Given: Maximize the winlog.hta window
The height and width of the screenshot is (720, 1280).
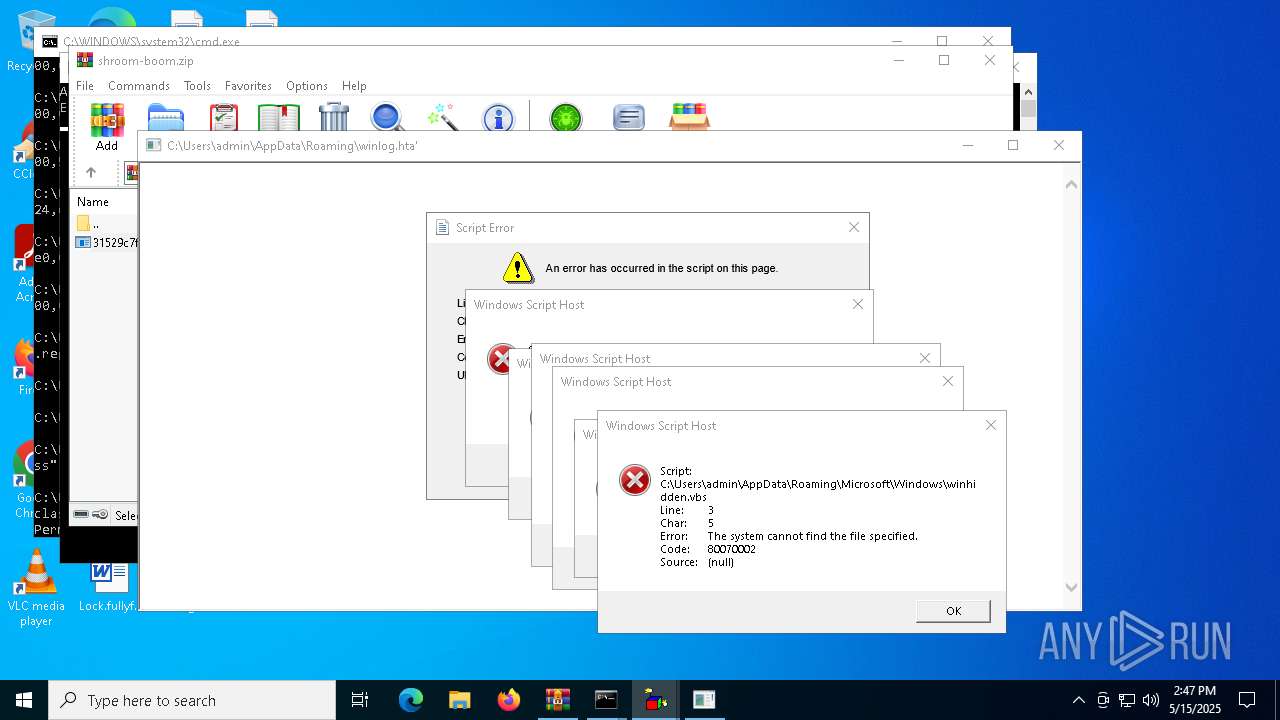Looking at the screenshot, I should click(x=1013, y=145).
